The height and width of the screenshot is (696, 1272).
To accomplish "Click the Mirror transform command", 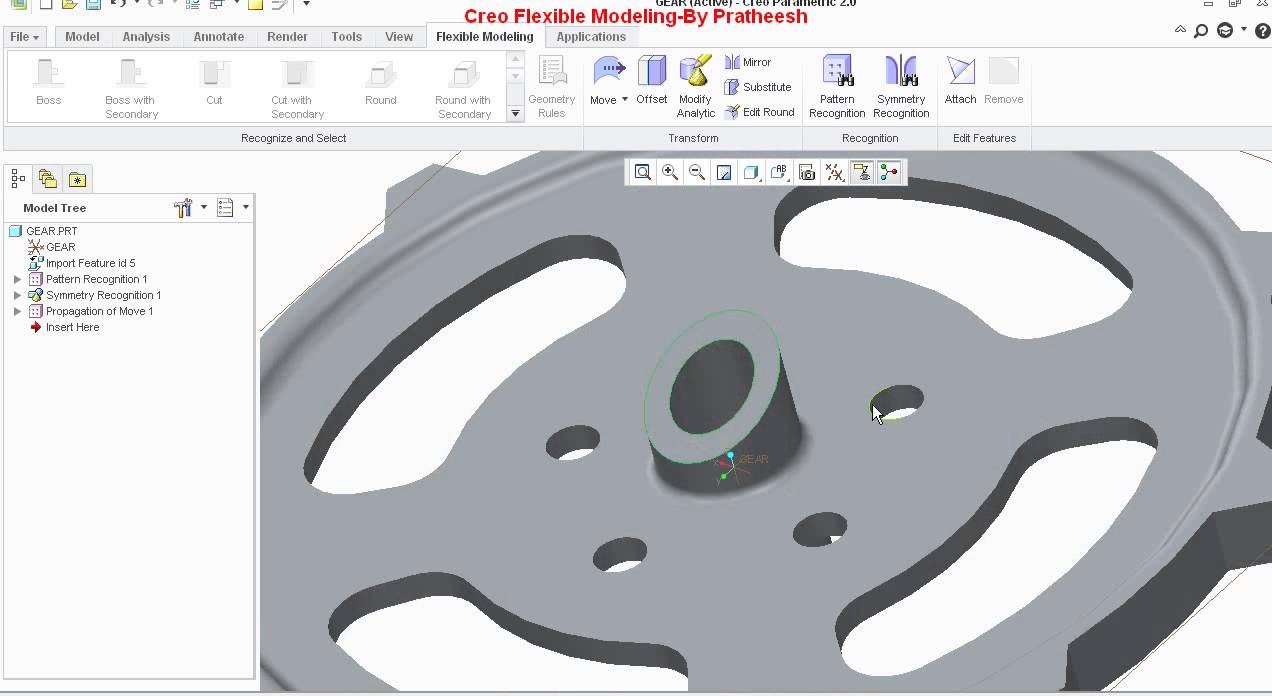I will 747,62.
